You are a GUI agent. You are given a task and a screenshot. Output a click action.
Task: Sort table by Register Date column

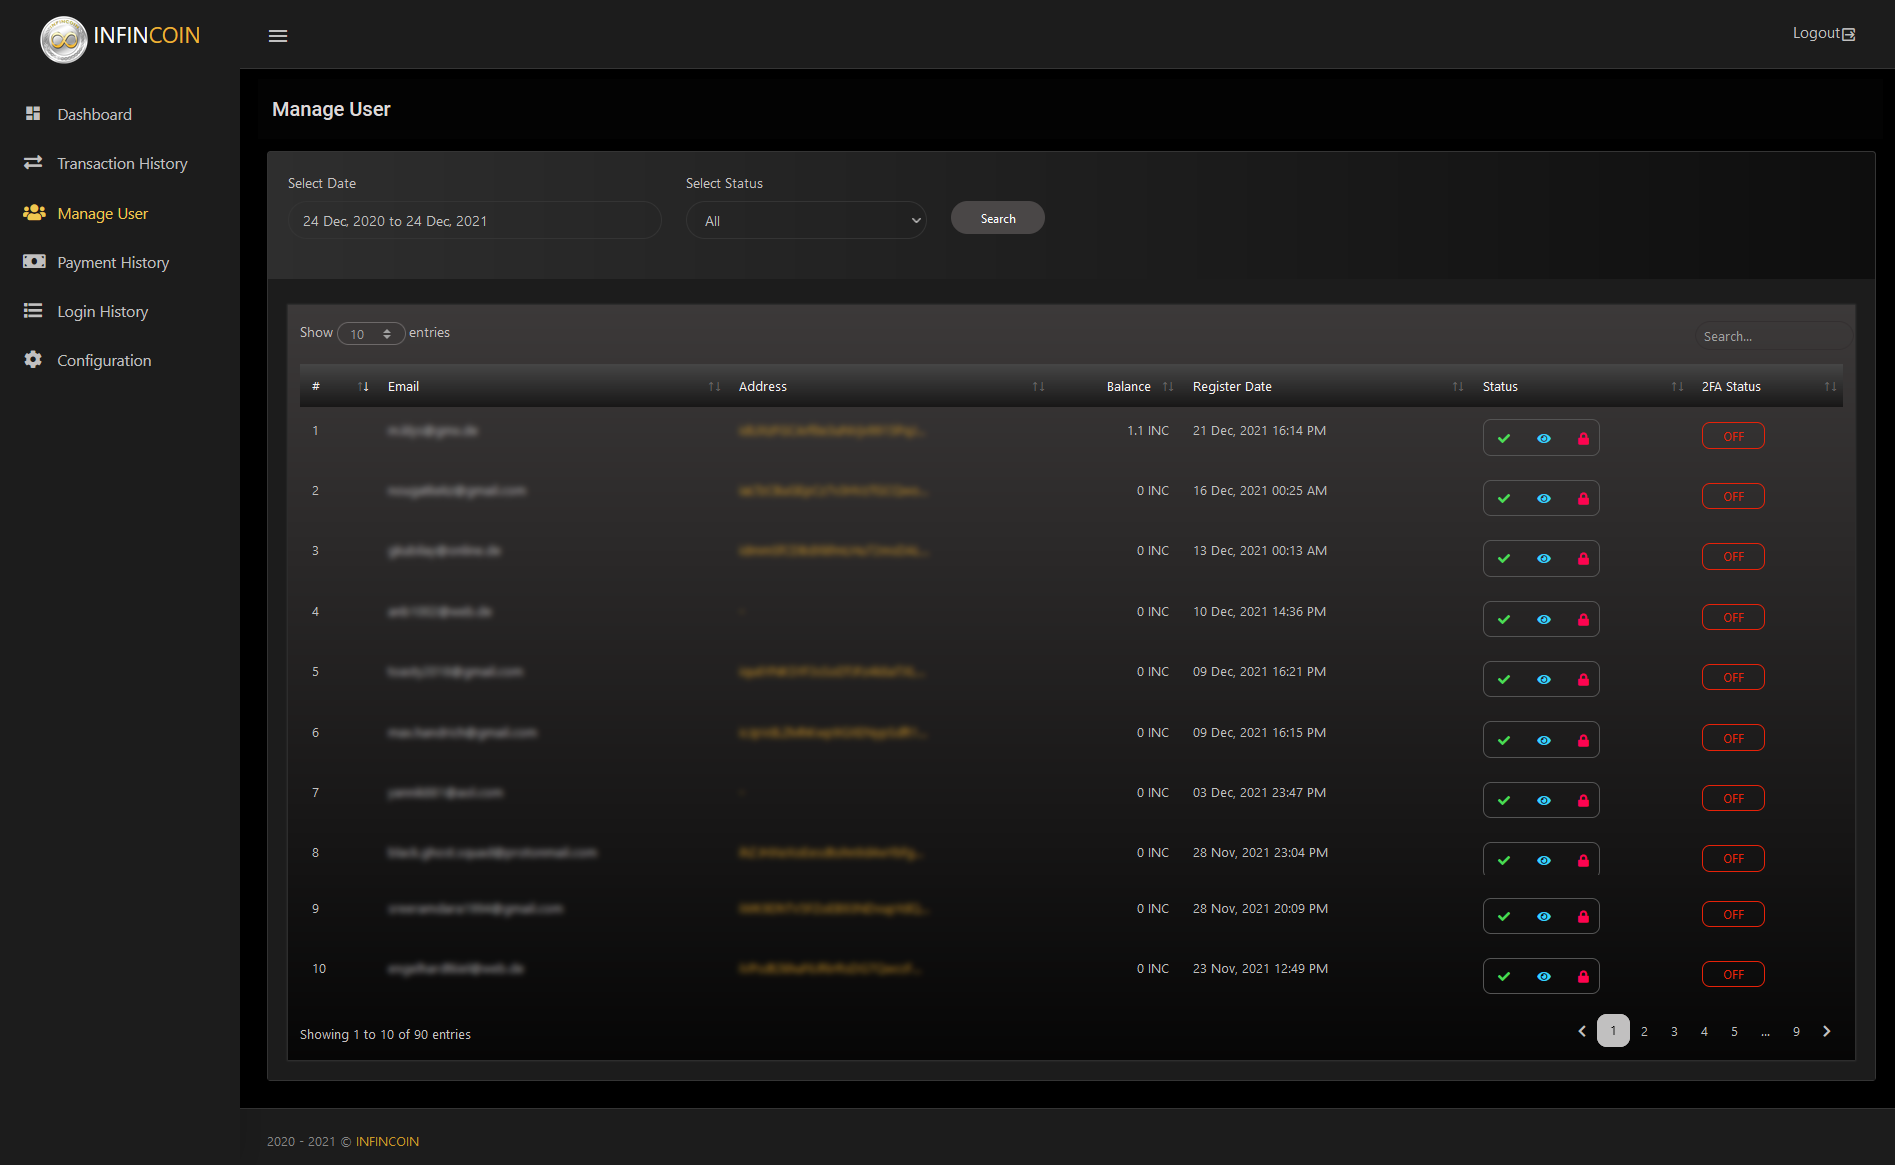(x=1232, y=387)
